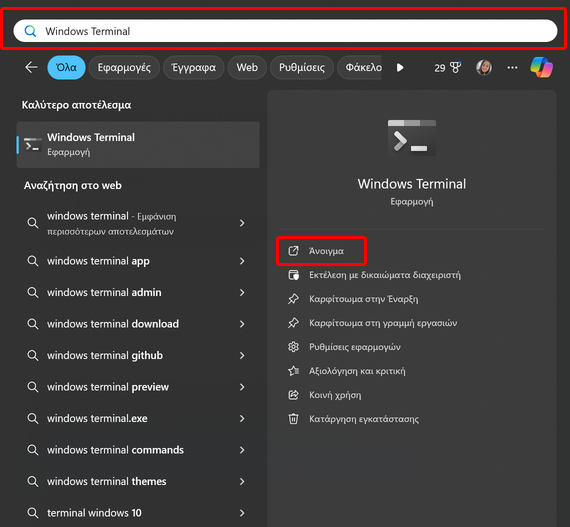Select Windows Terminal best match result
This screenshot has width=570, height=527.
click(138, 145)
